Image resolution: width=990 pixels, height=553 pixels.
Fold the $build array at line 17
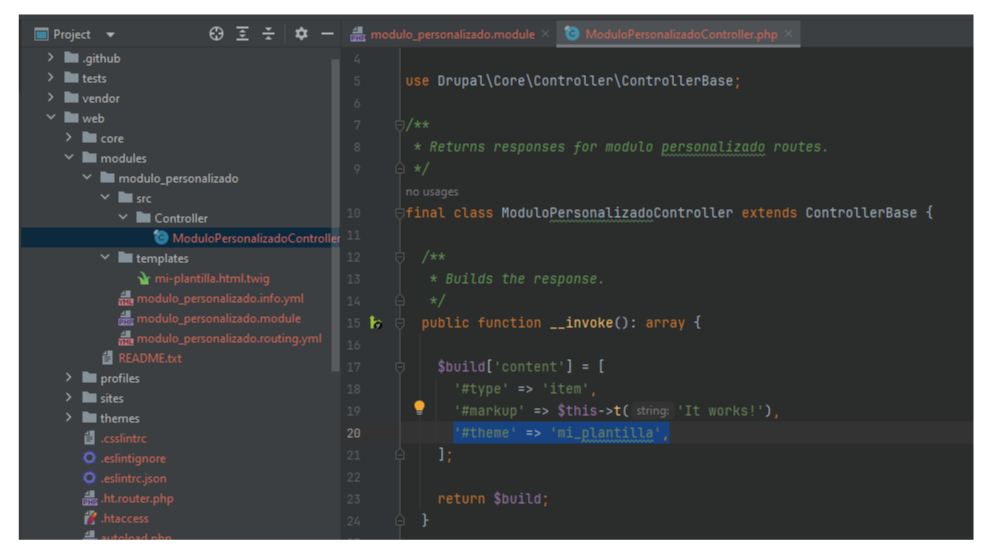pyautogui.click(x=399, y=367)
